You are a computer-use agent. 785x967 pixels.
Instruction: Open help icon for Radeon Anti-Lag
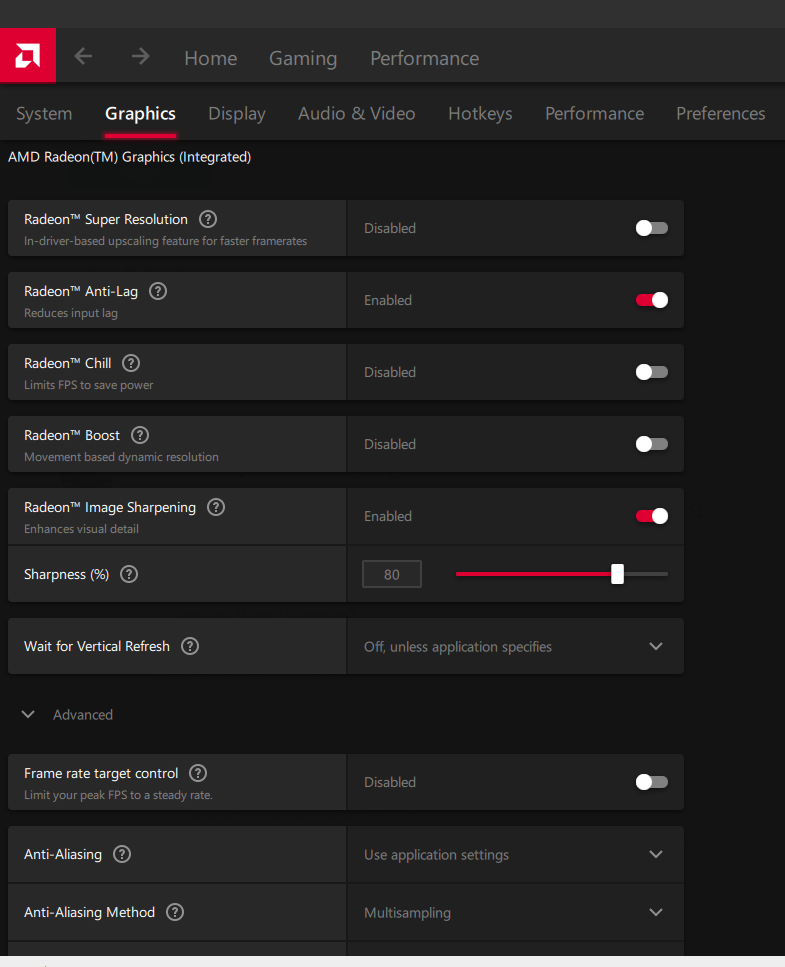point(158,291)
